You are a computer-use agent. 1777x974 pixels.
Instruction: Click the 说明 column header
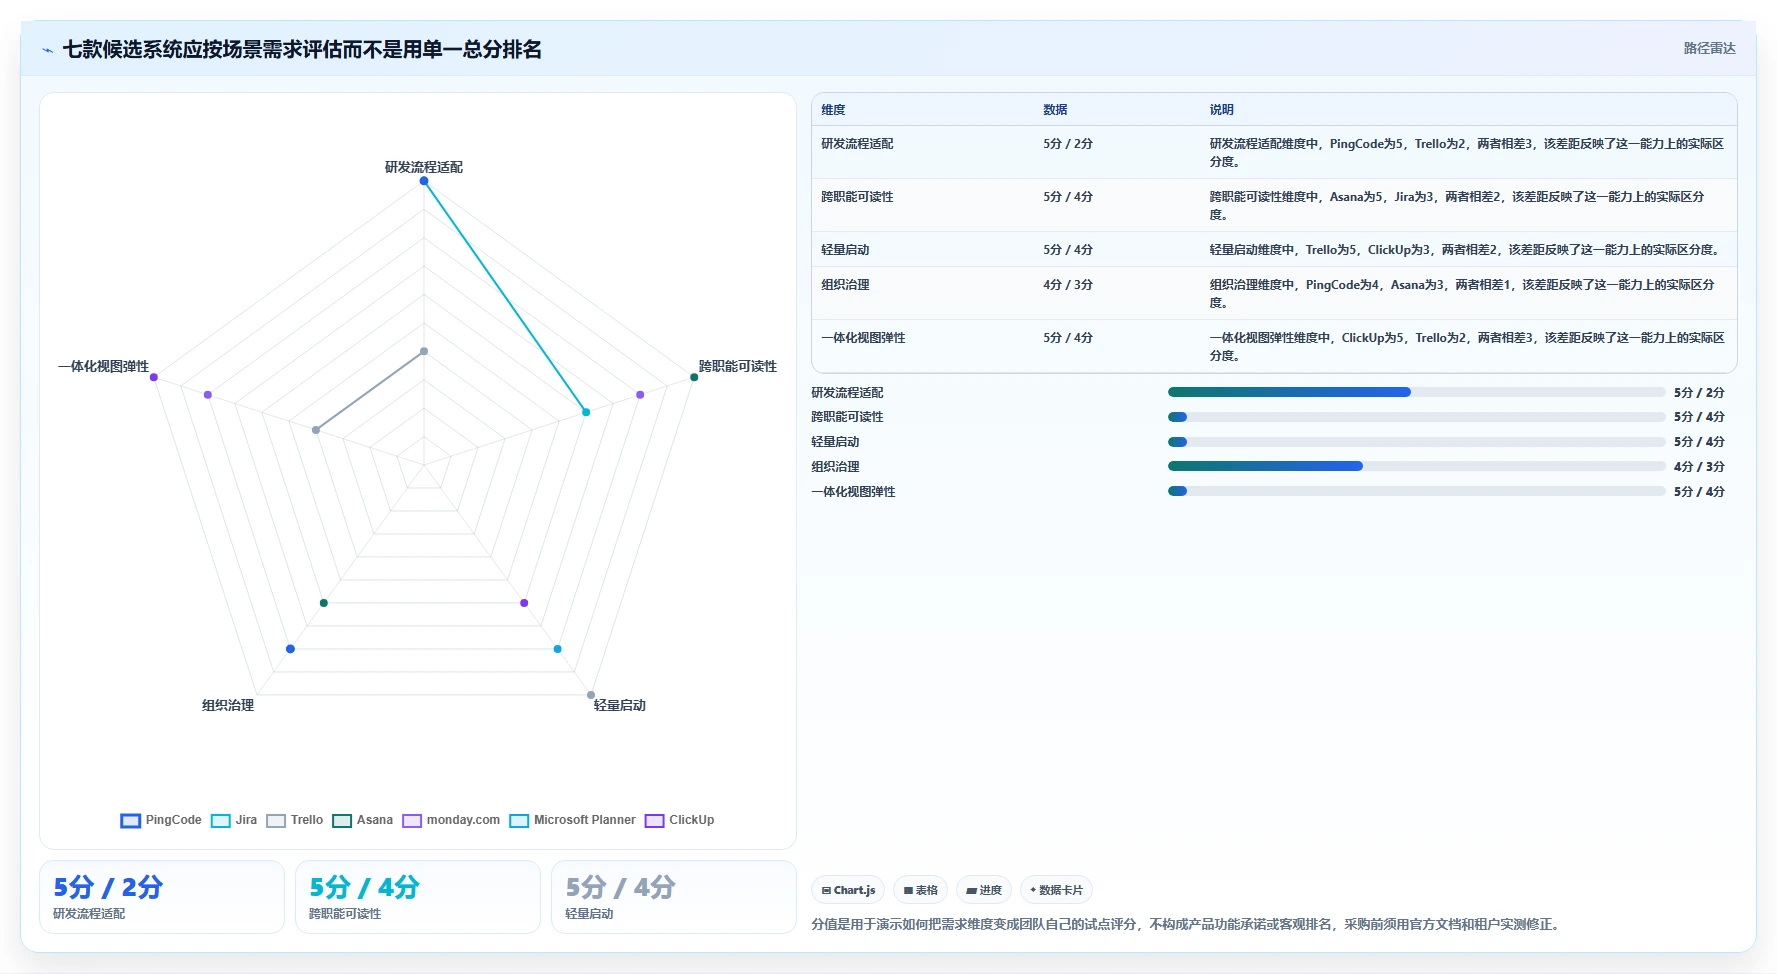[x=1221, y=110]
